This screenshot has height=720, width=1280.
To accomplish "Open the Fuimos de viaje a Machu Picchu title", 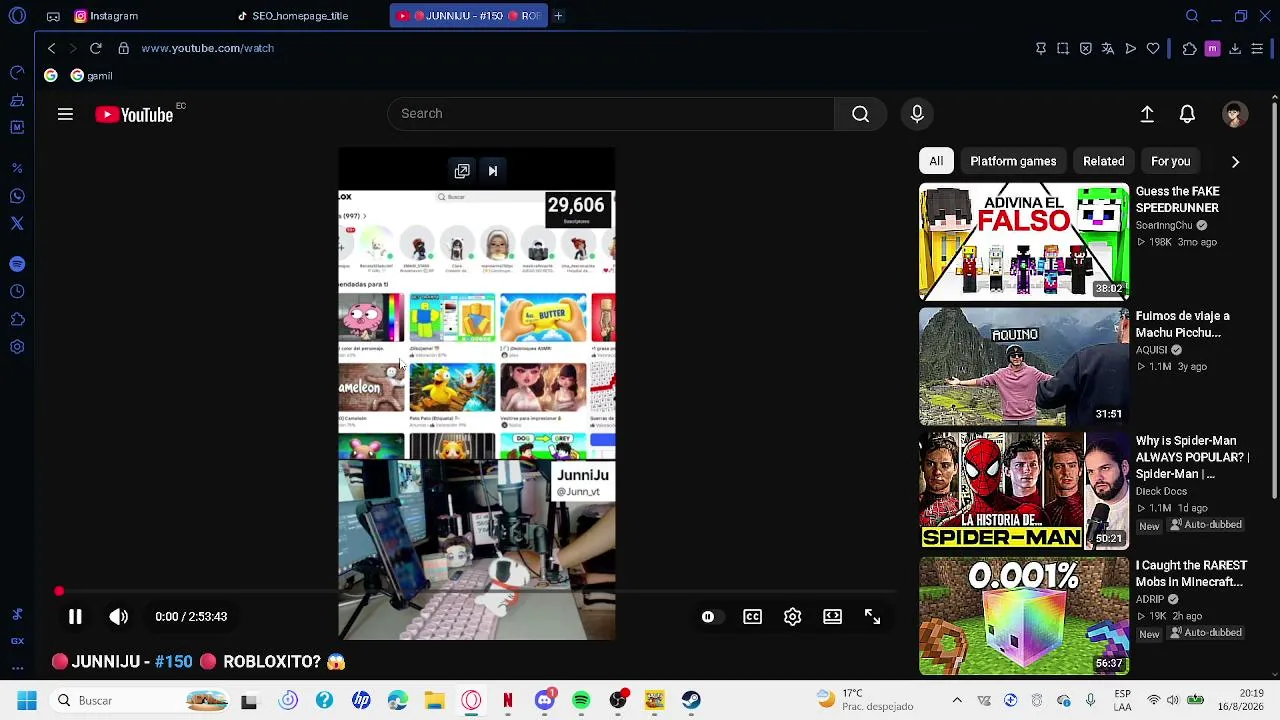I will coord(1182,324).
